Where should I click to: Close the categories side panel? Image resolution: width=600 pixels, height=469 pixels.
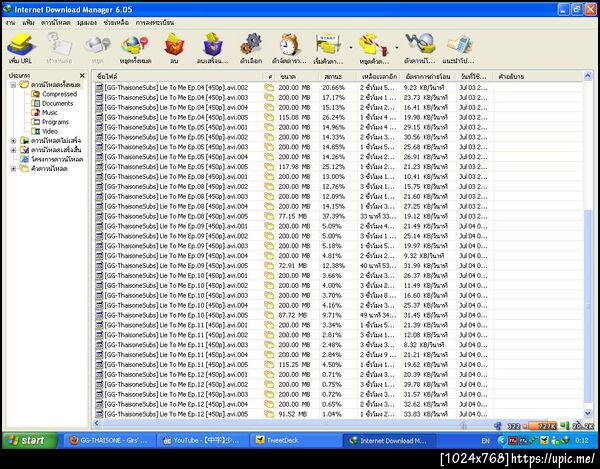tap(82, 75)
